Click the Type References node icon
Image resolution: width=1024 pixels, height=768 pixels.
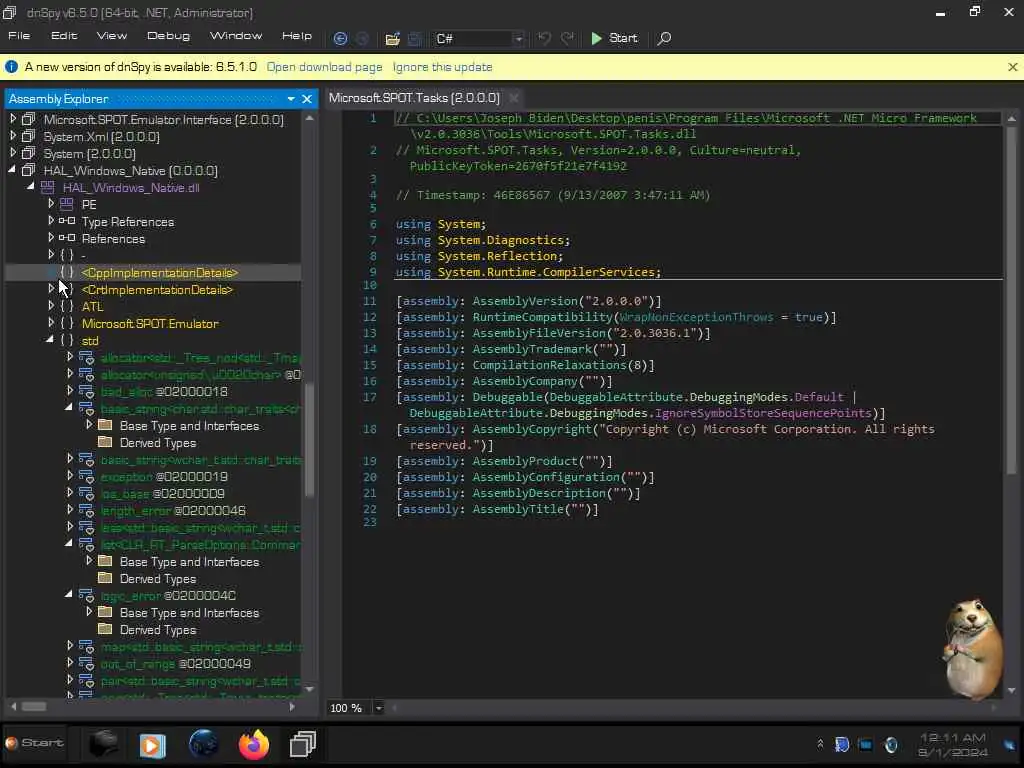[x=67, y=221]
